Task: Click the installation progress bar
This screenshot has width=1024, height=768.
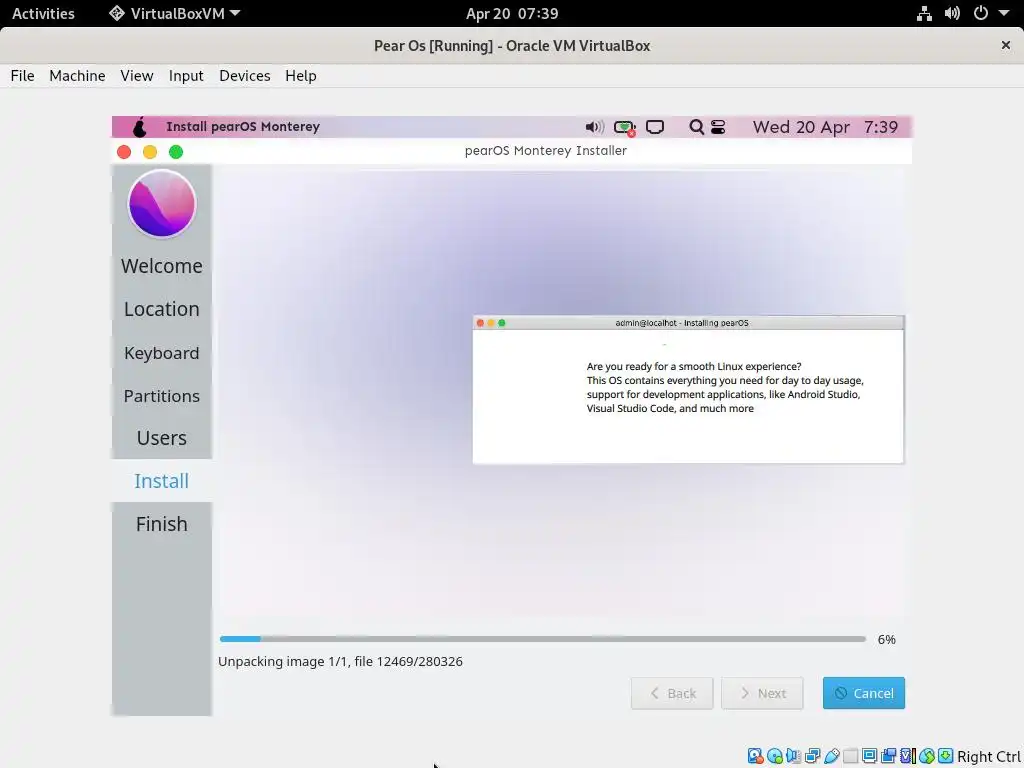Action: click(x=543, y=639)
